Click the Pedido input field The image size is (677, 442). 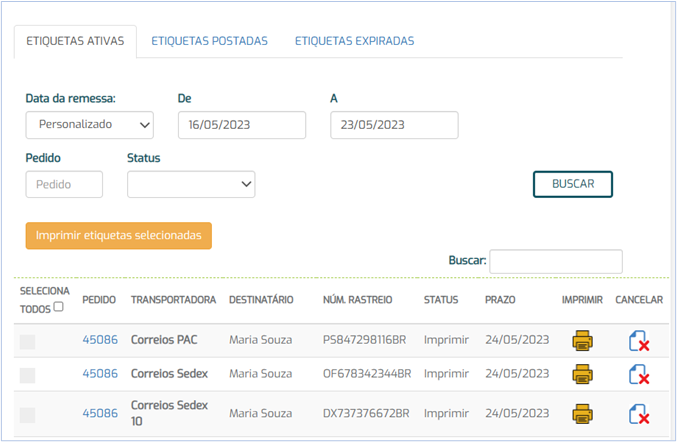pos(64,184)
